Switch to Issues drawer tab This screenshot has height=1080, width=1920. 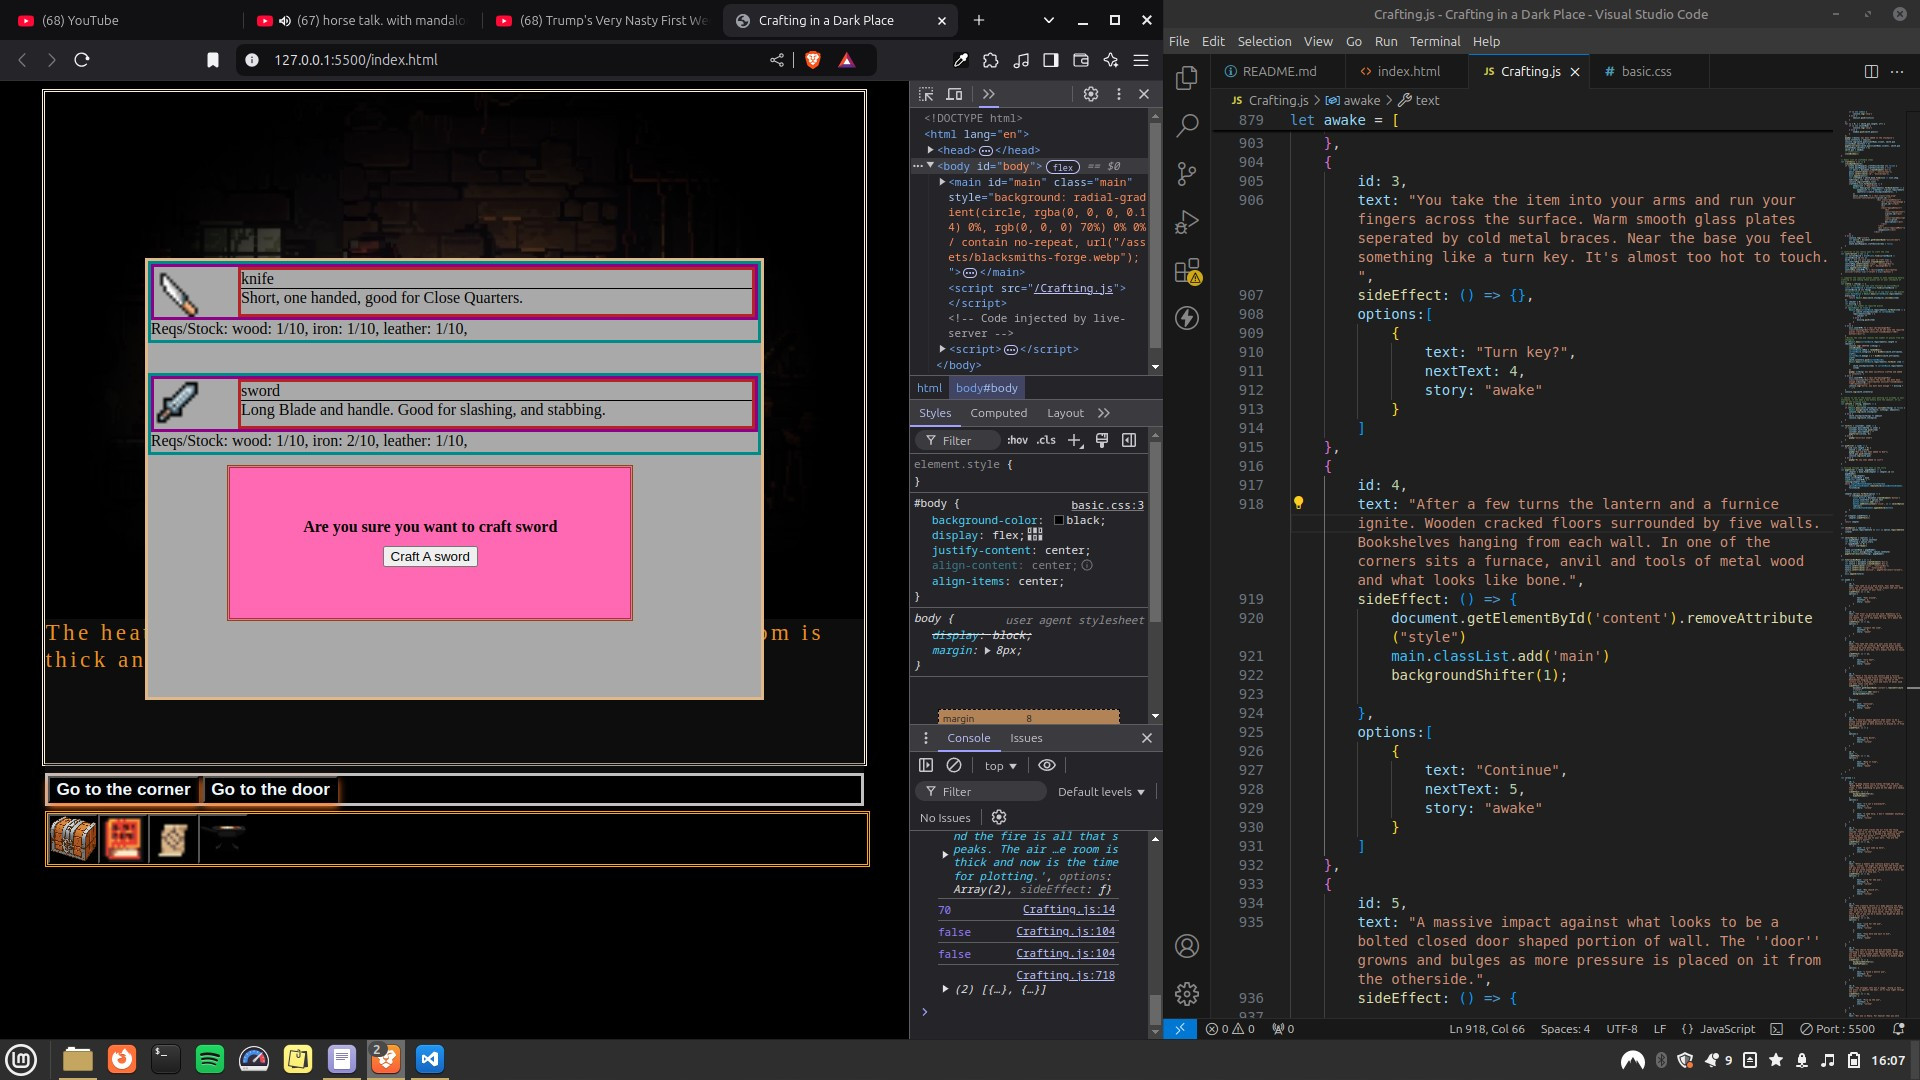pos(1026,738)
